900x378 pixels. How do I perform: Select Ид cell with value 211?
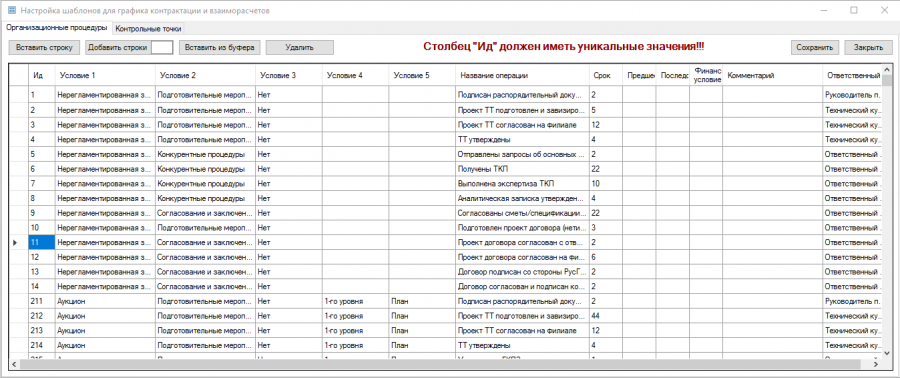41,301
